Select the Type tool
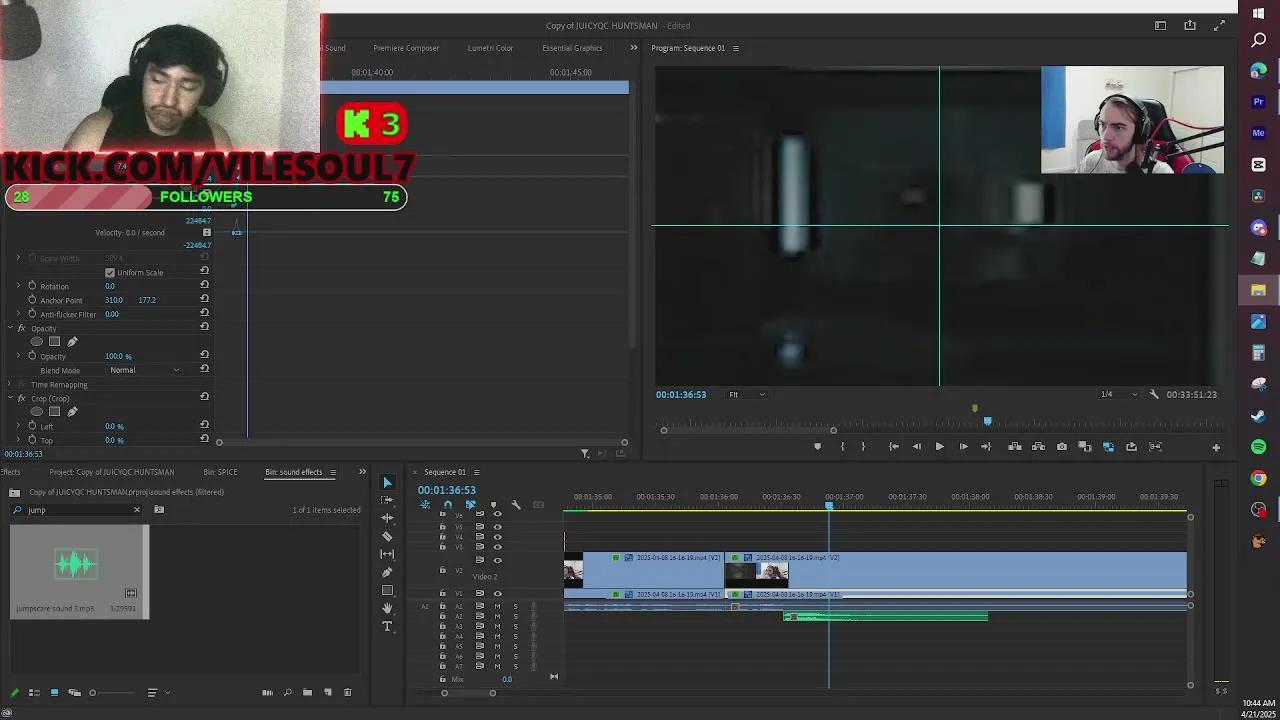Viewport: 1280px width, 720px height. [x=387, y=626]
